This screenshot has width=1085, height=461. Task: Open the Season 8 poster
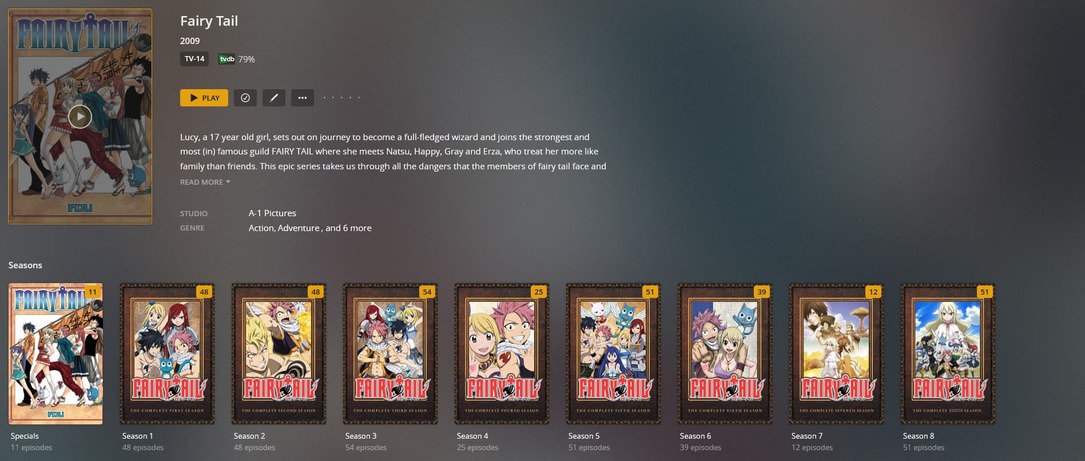pos(948,354)
